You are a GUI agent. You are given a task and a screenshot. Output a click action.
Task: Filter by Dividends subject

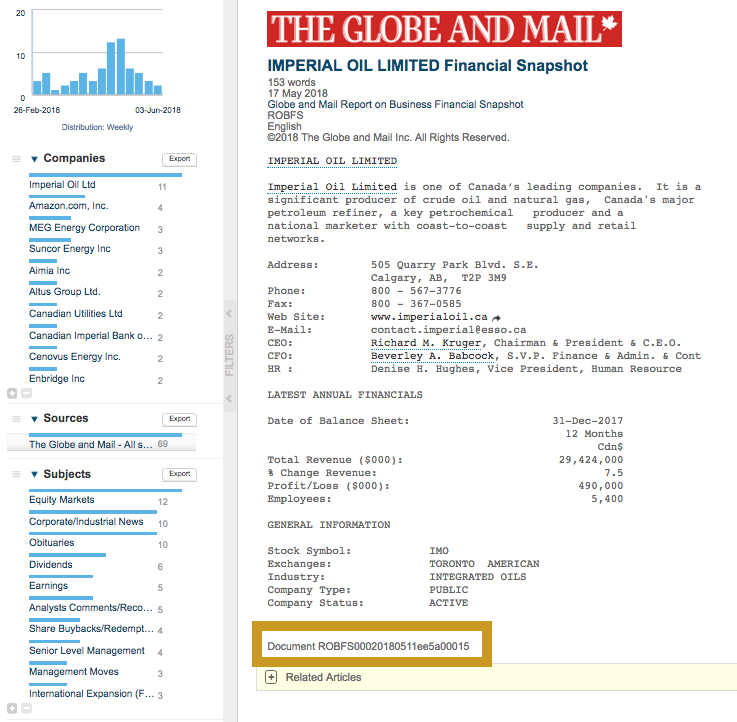pos(51,565)
